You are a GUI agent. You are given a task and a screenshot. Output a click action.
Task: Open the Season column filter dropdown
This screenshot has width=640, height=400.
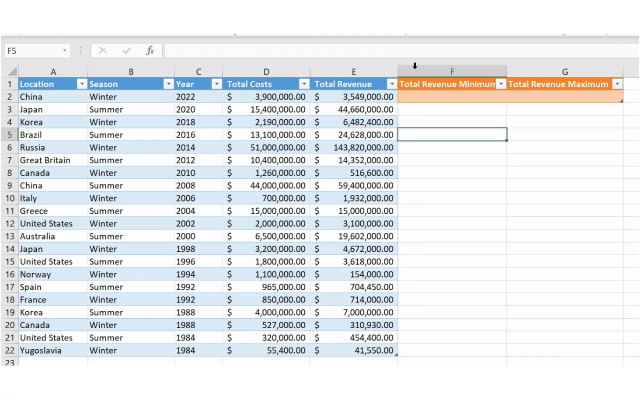169,84
